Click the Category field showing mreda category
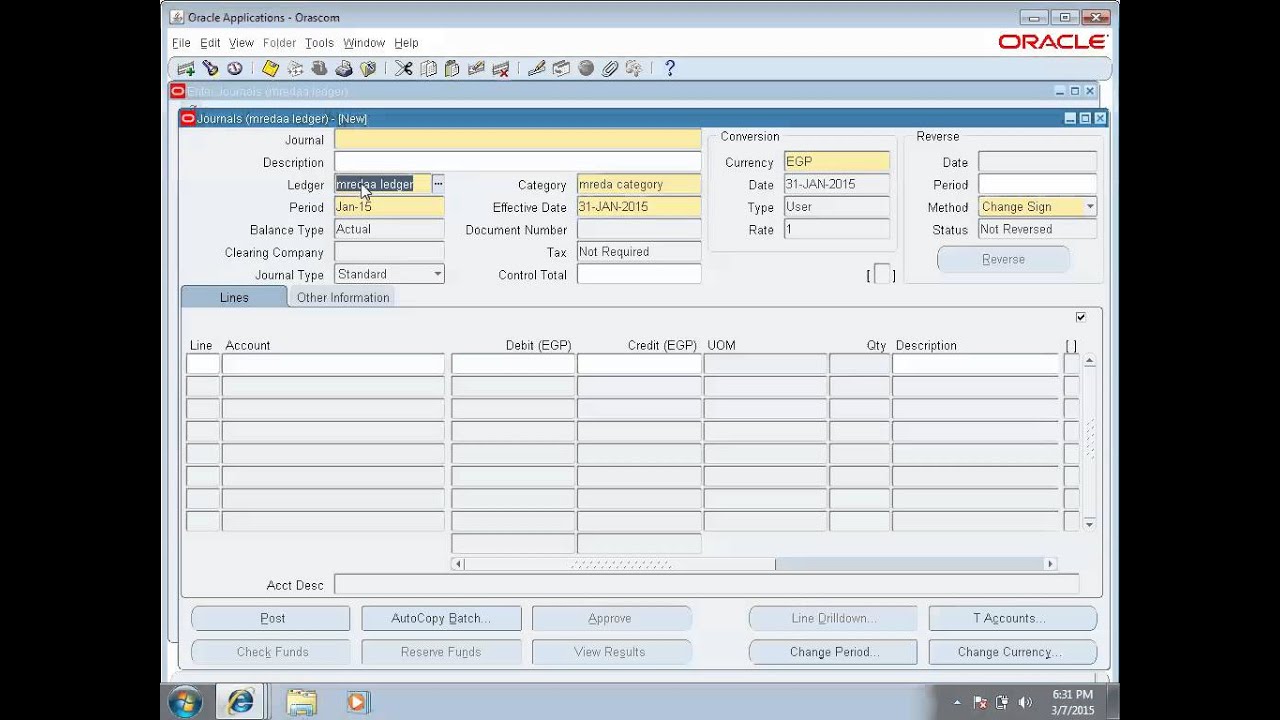 coord(639,184)
